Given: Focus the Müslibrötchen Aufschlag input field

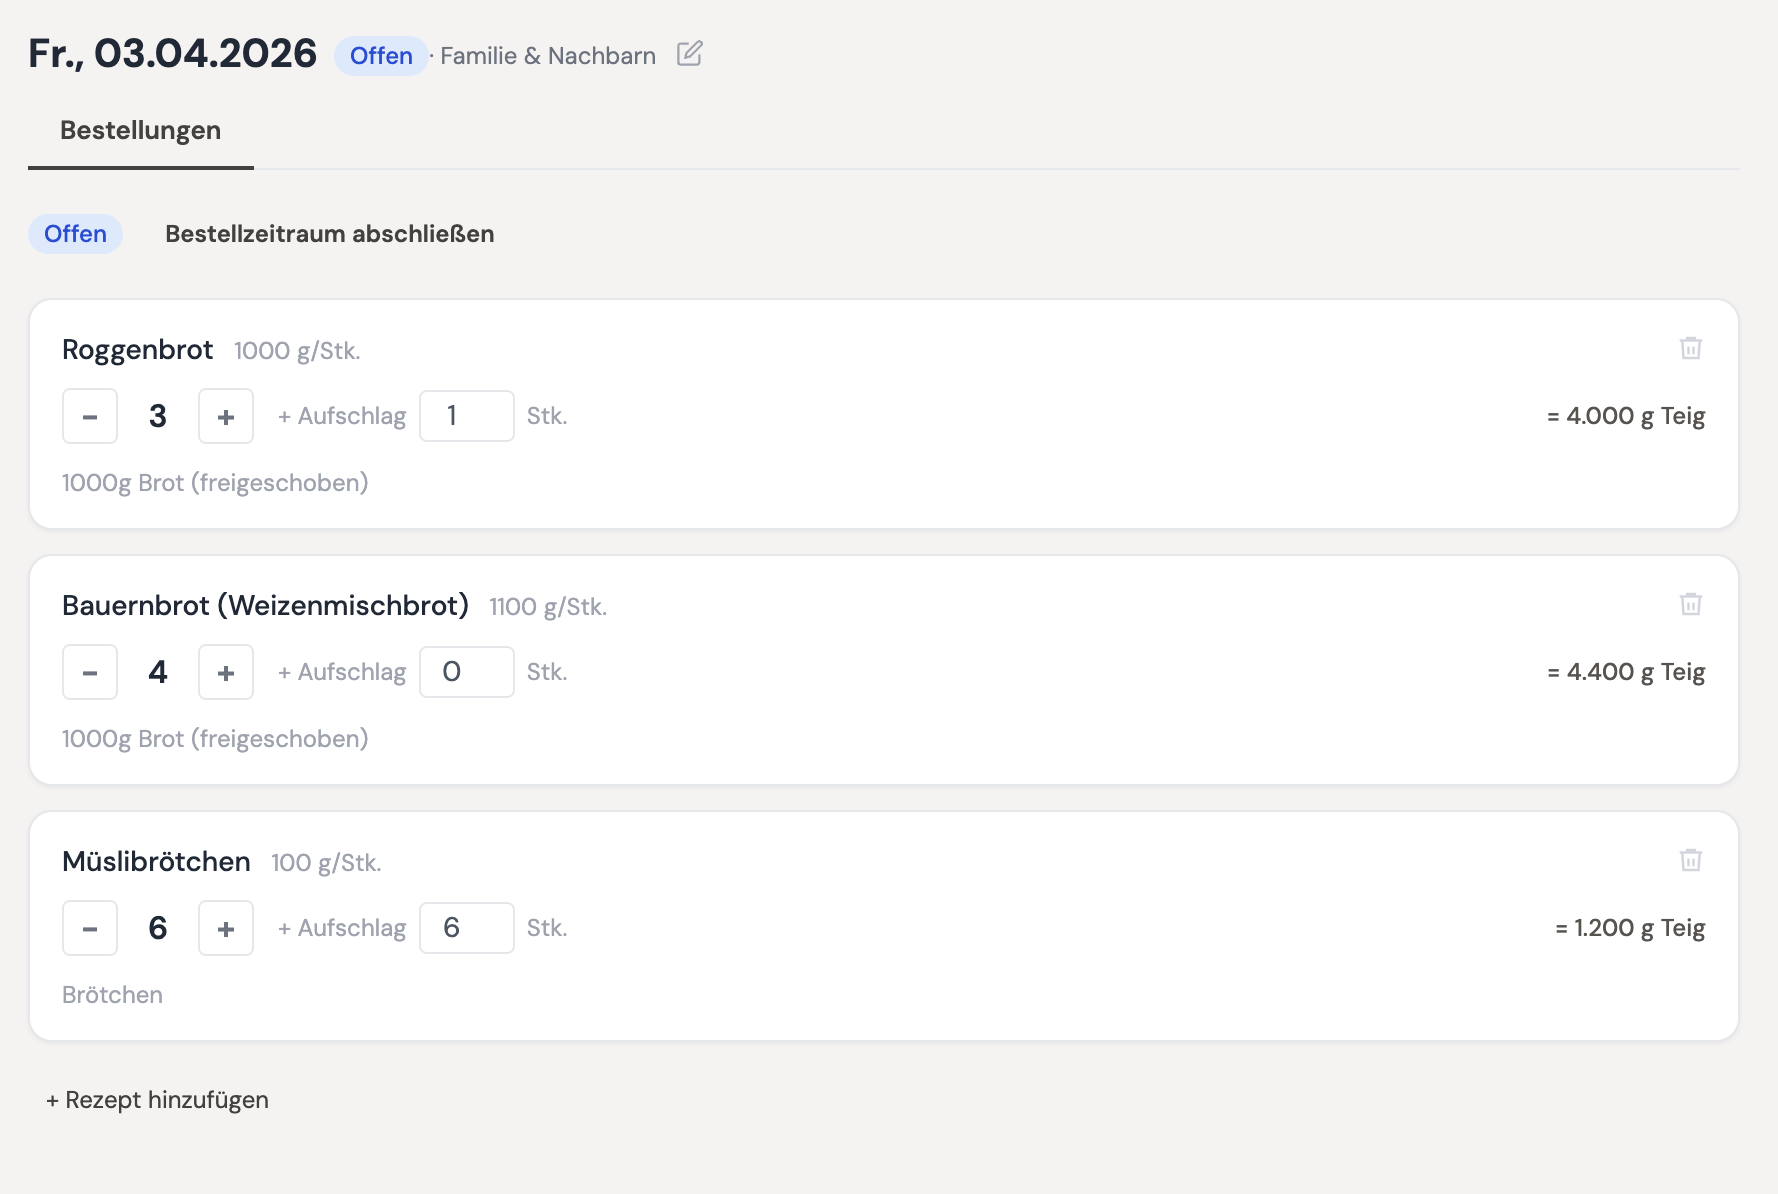Looking at the screenshot, I should coord(466,928).
